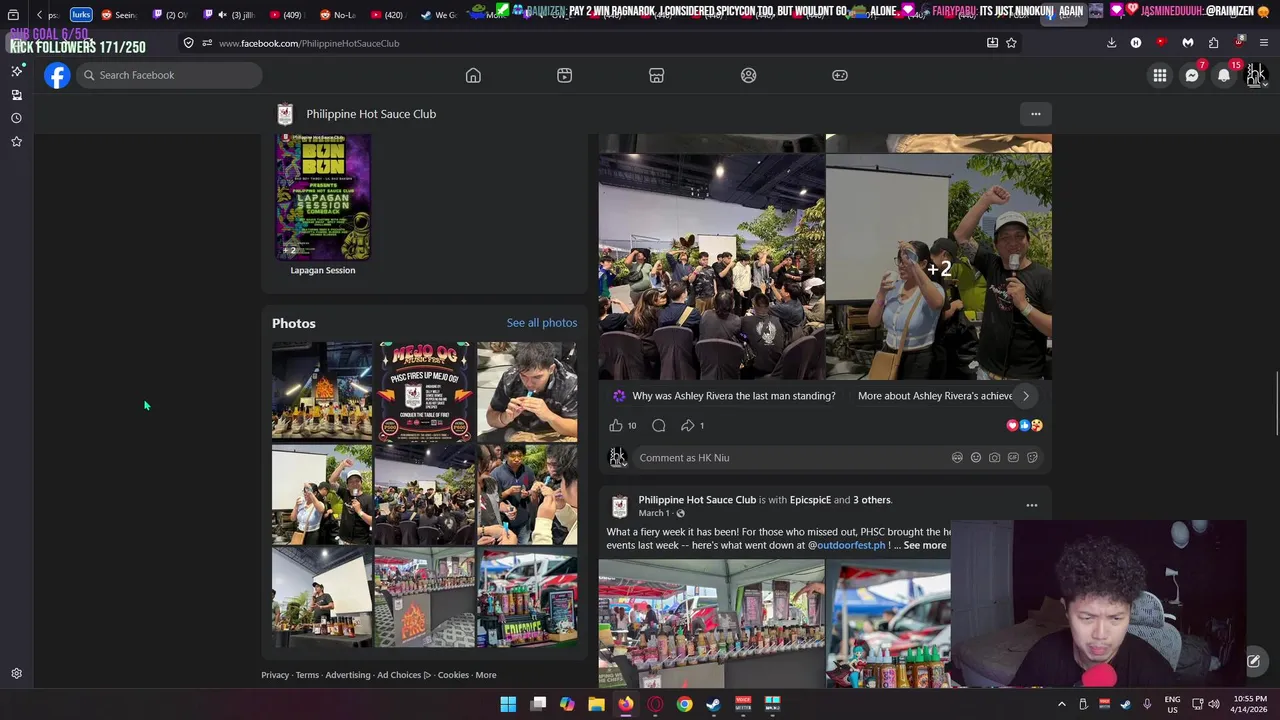
Task: Show hidden system tray icons chevron
Action: point(1062,704)
